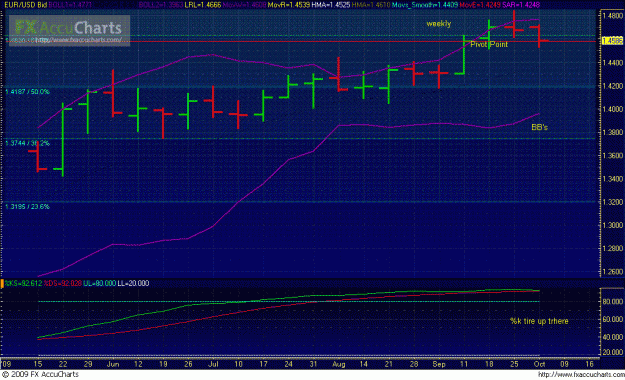
Task: Click the Sep date axis label
Action: pyautogui.click(x=438, y=364)
